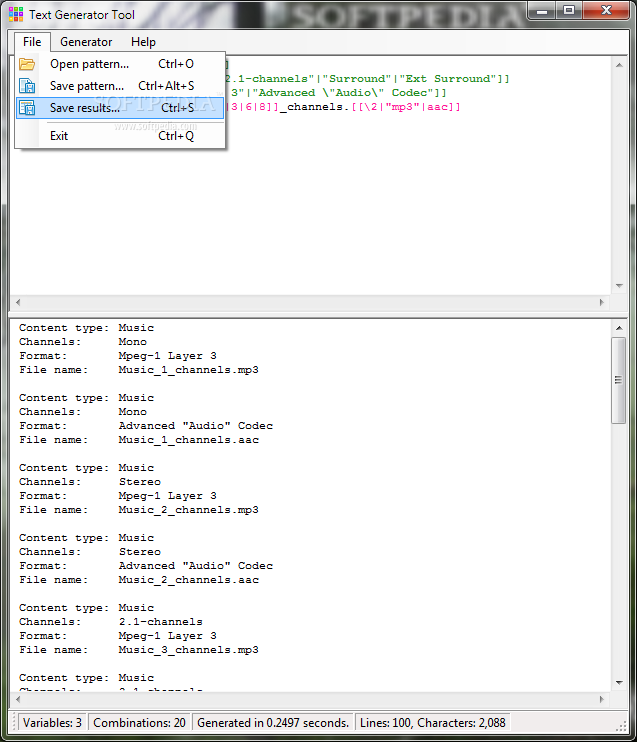Click the 2.1-channels value in results
This screenshot has height=742, width=637.
[x=160, y=622]
